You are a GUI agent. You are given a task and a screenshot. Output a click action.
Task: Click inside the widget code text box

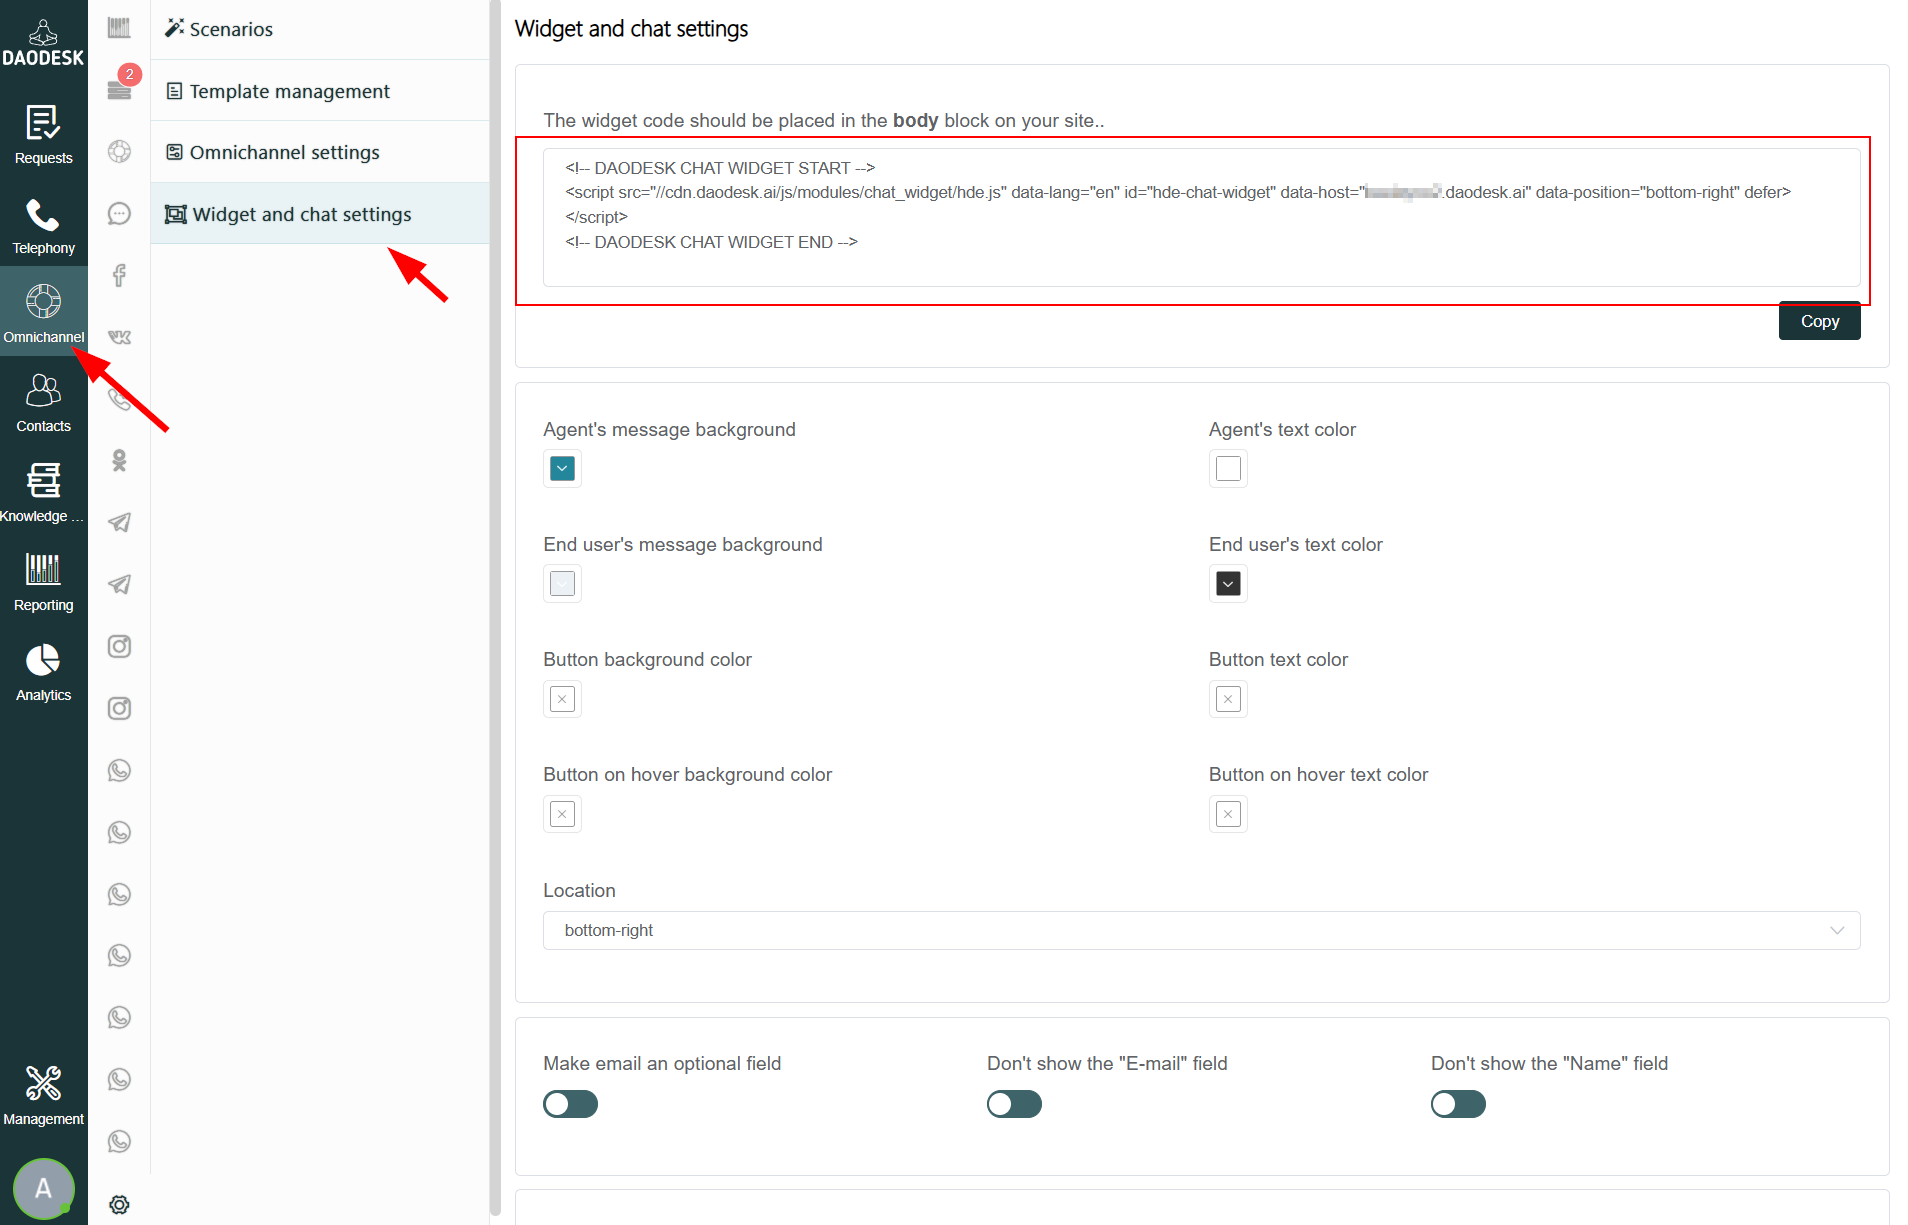(1201, 217)
